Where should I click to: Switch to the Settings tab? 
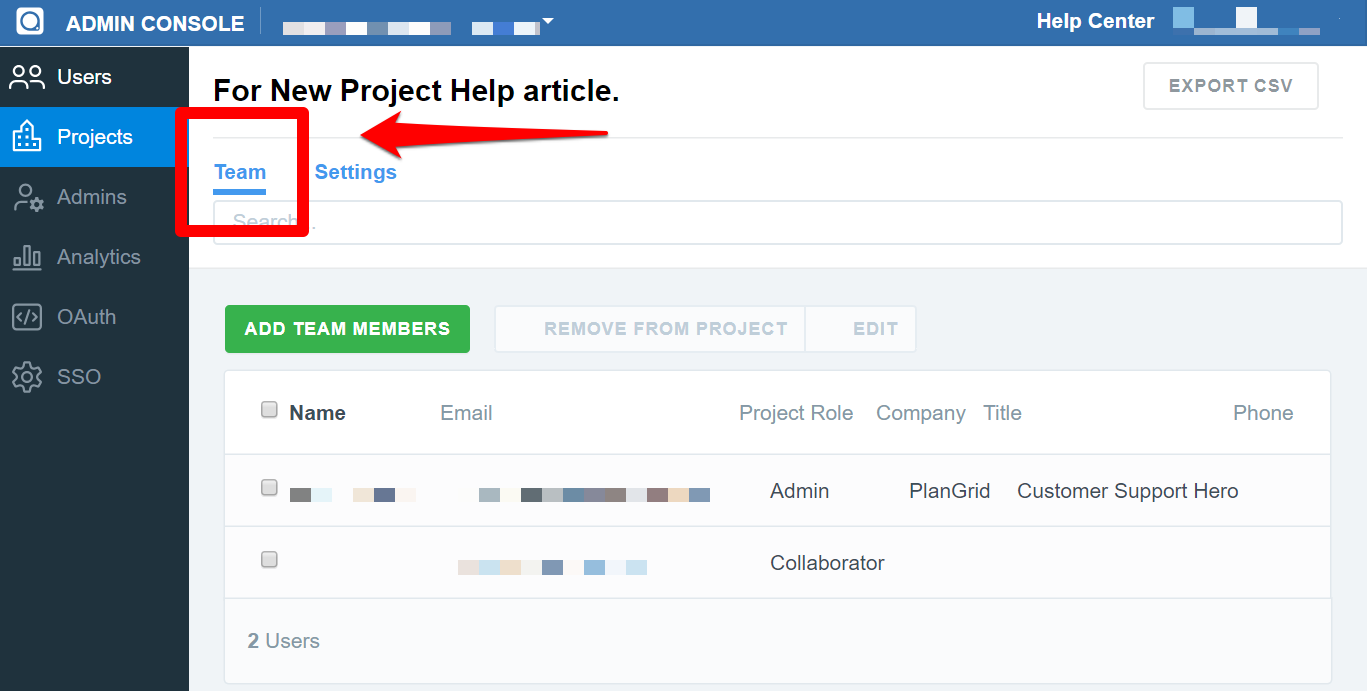pyautogui.click(x=356, y=172)
